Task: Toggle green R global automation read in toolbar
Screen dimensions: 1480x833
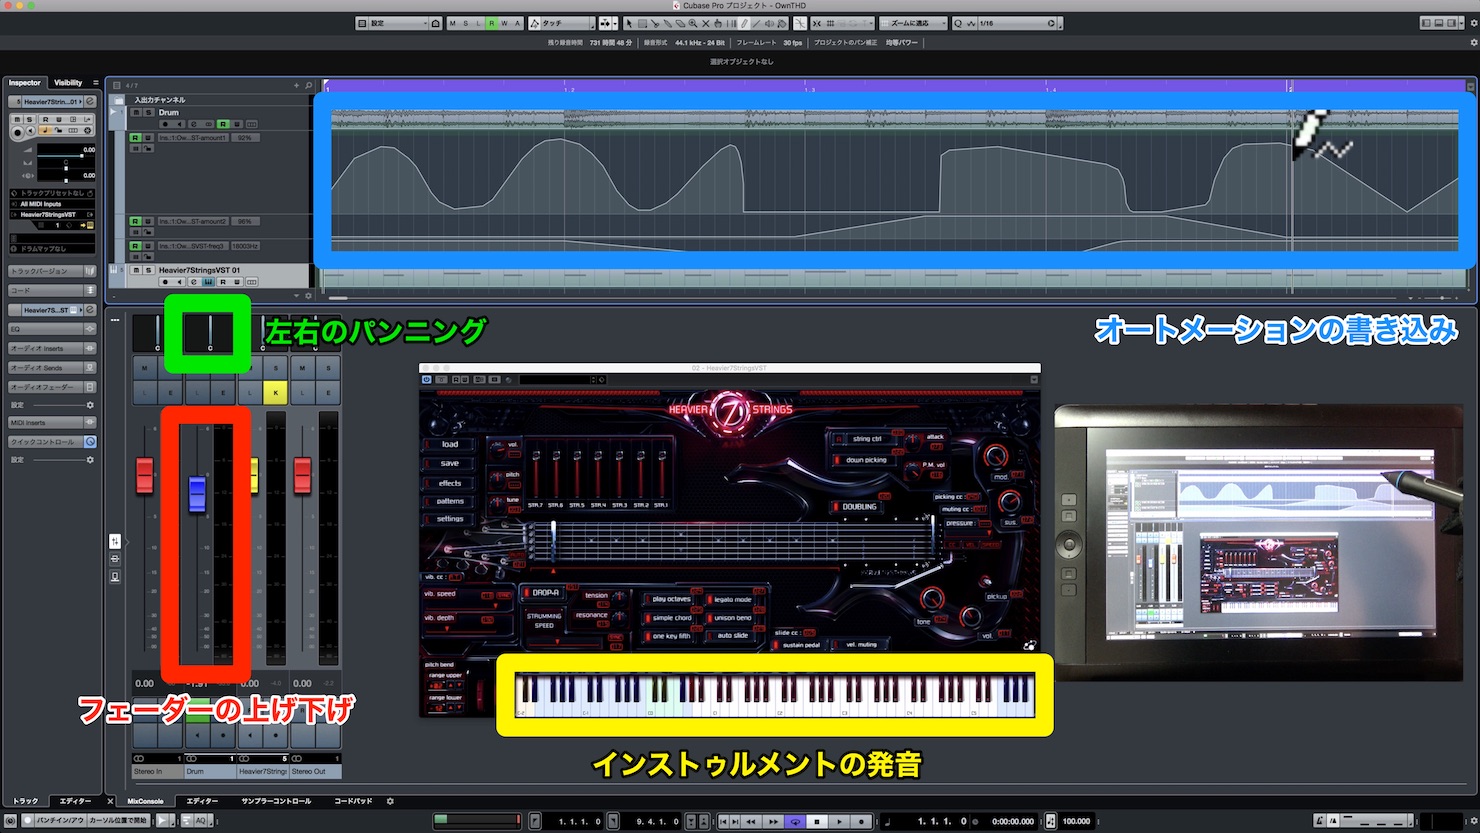Action: click(492, 23)
